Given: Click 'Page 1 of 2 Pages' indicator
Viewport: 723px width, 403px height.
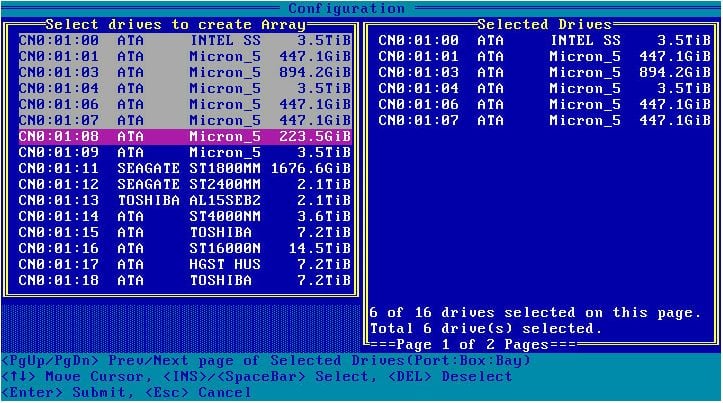Looking at the screenshot, I should 472,344.
